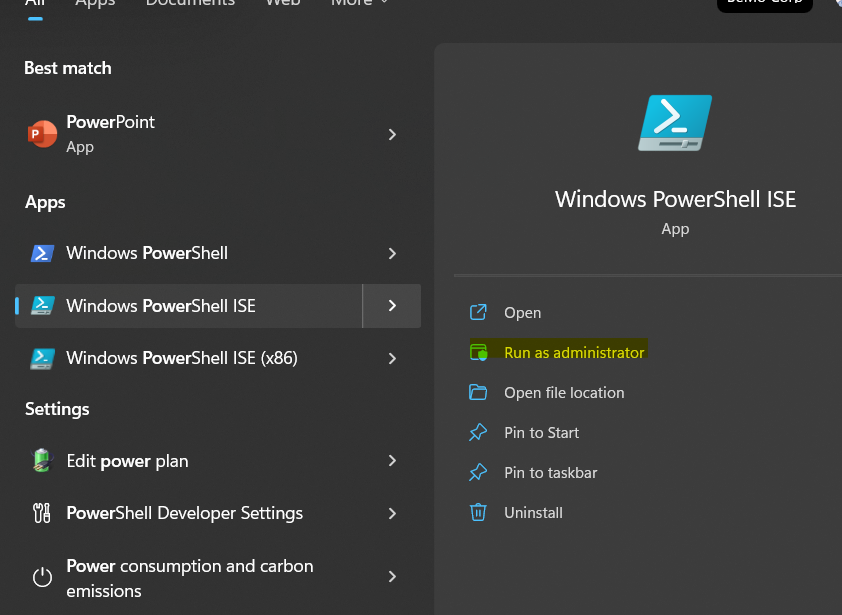Click the Power consumption power-symbol icon
Image resolution: width=842 pixels, height=615 pixels.
click(42, 577)
